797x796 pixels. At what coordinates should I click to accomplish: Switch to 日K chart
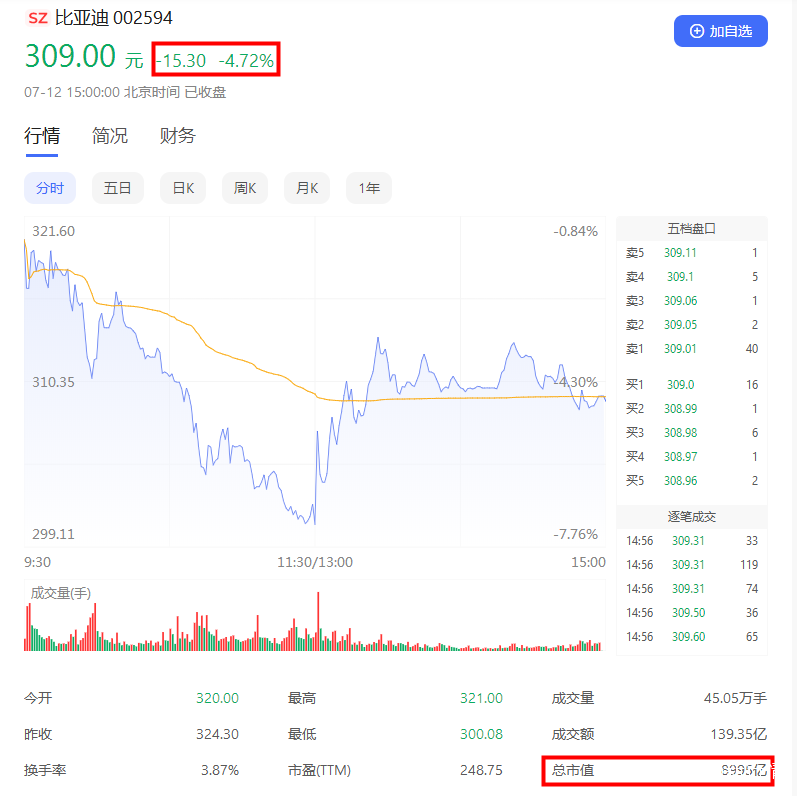click(183, 188)
